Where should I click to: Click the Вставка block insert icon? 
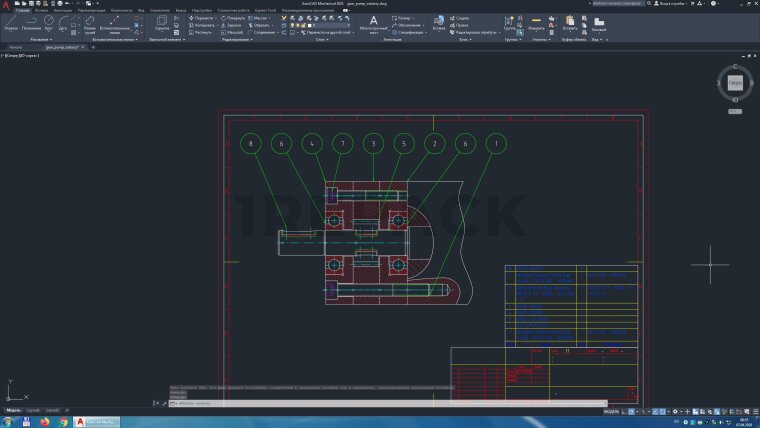pos(439,22)
